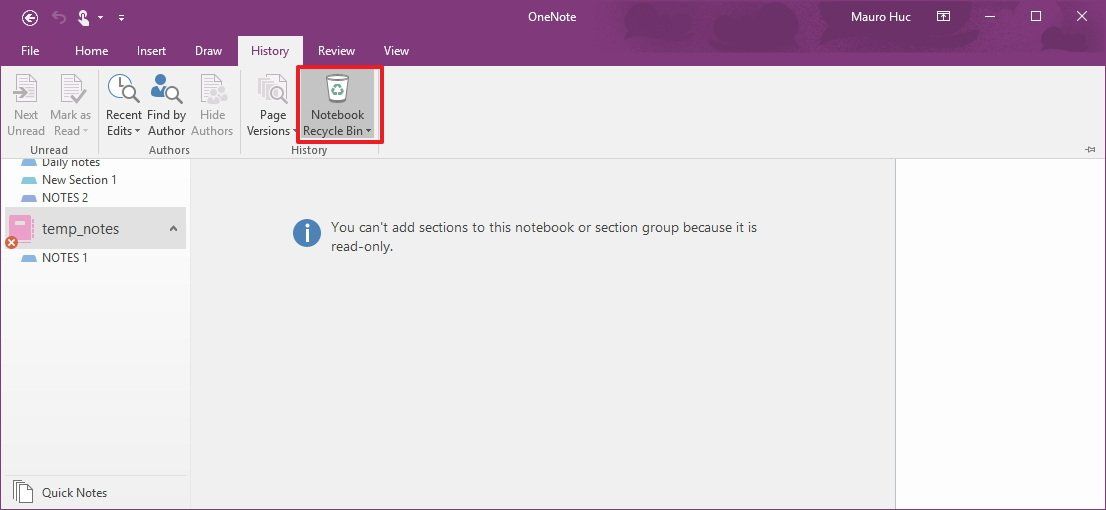
Task: Open the NOTES 1 section
Action: pyautogui.click(x=65, y=258)
